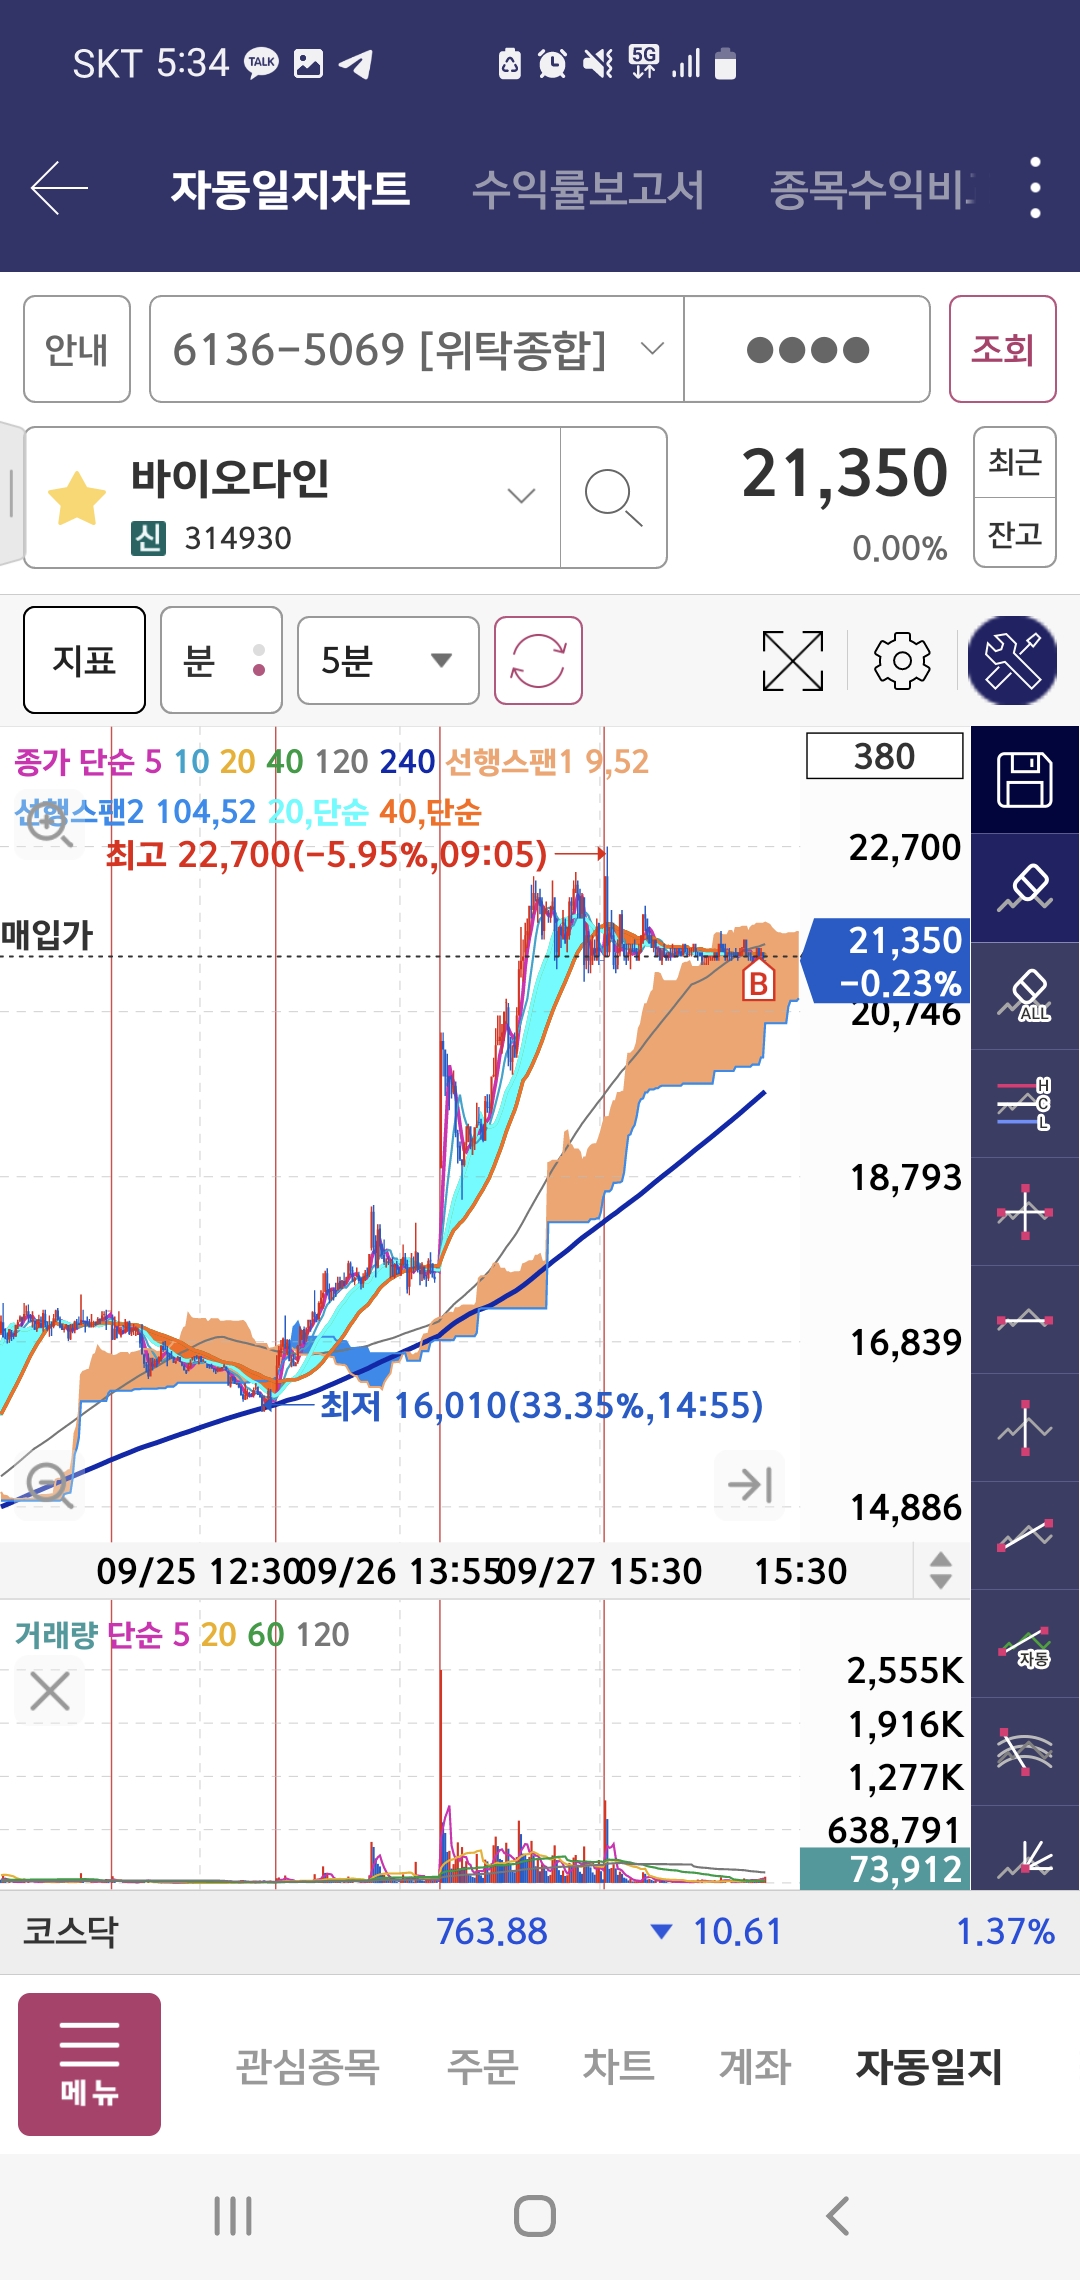1080x2280 pixels.
Task: Open the 메뉴 main menu
Action: click(89, 2064)
